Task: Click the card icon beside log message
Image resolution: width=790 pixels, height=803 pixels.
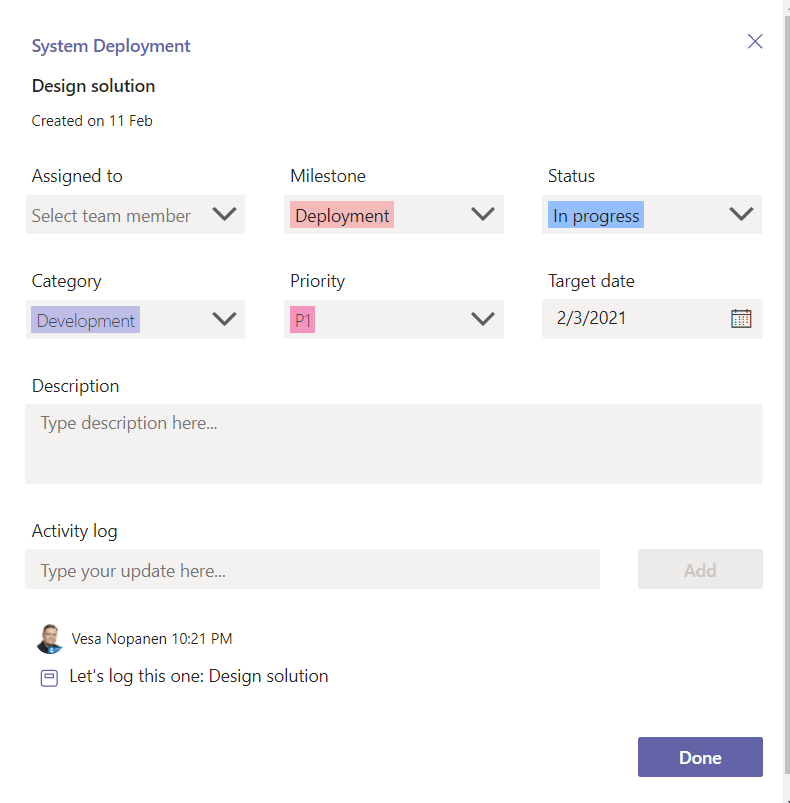Action: click(x=49, y=678)
